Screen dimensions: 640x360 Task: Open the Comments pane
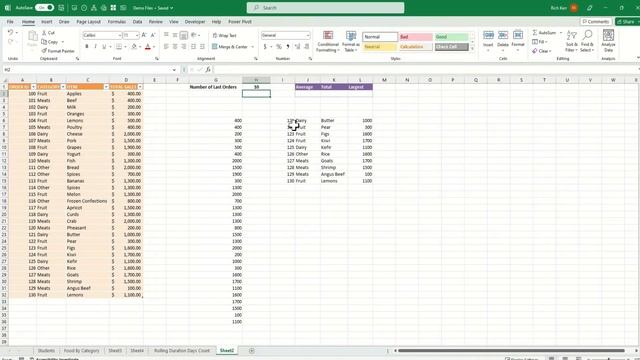(596, 22)
